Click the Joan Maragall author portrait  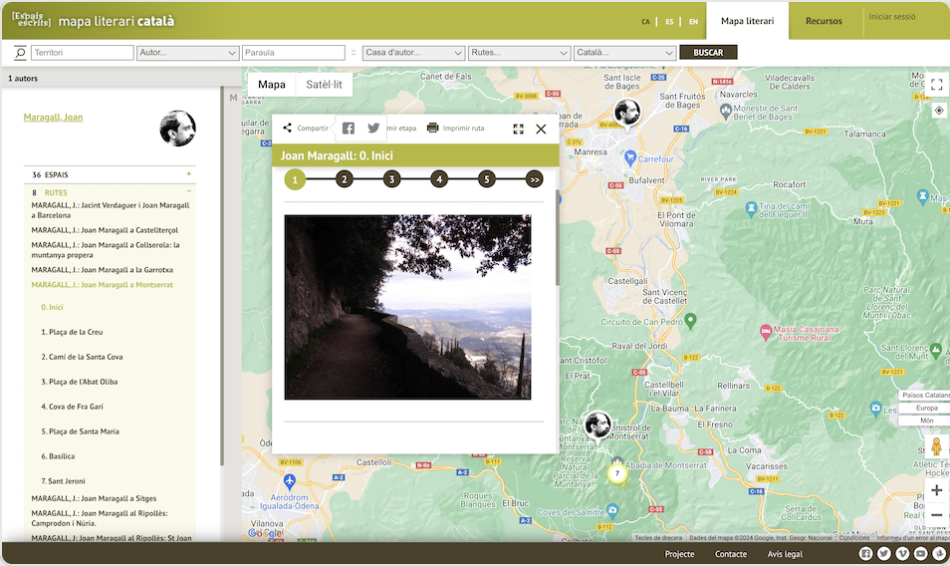[178, 128]
